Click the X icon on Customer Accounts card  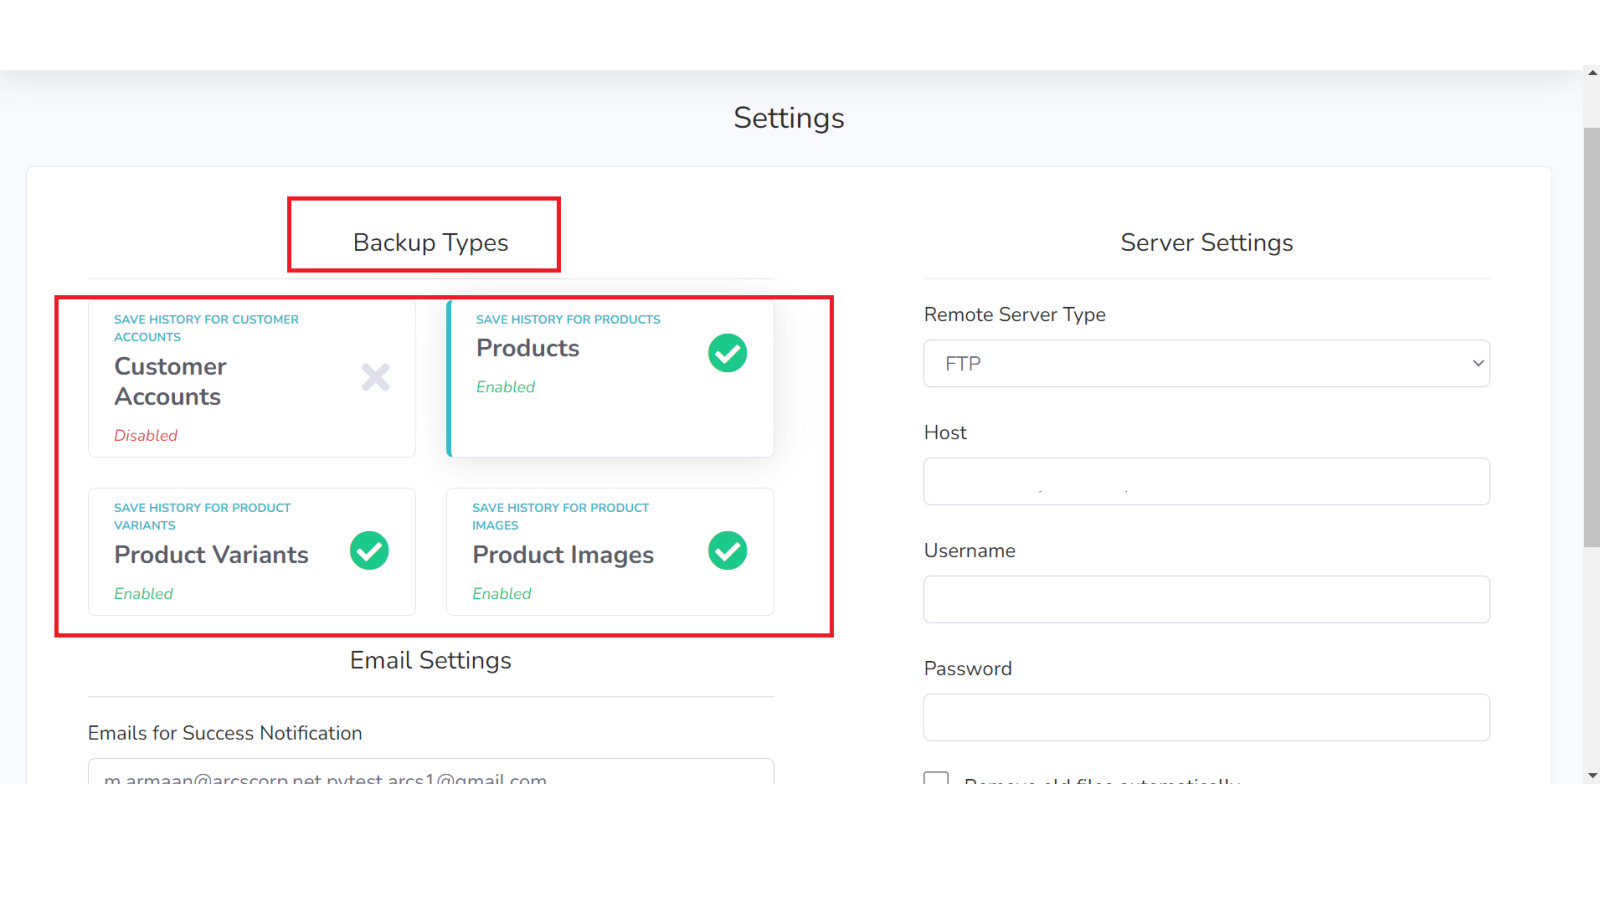pos(375,377)
